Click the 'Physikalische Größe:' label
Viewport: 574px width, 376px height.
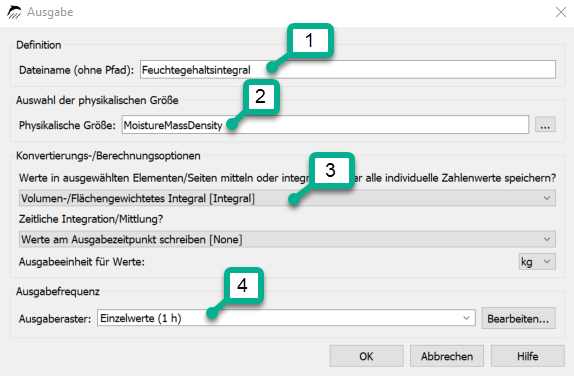click(x=67, y=125)
